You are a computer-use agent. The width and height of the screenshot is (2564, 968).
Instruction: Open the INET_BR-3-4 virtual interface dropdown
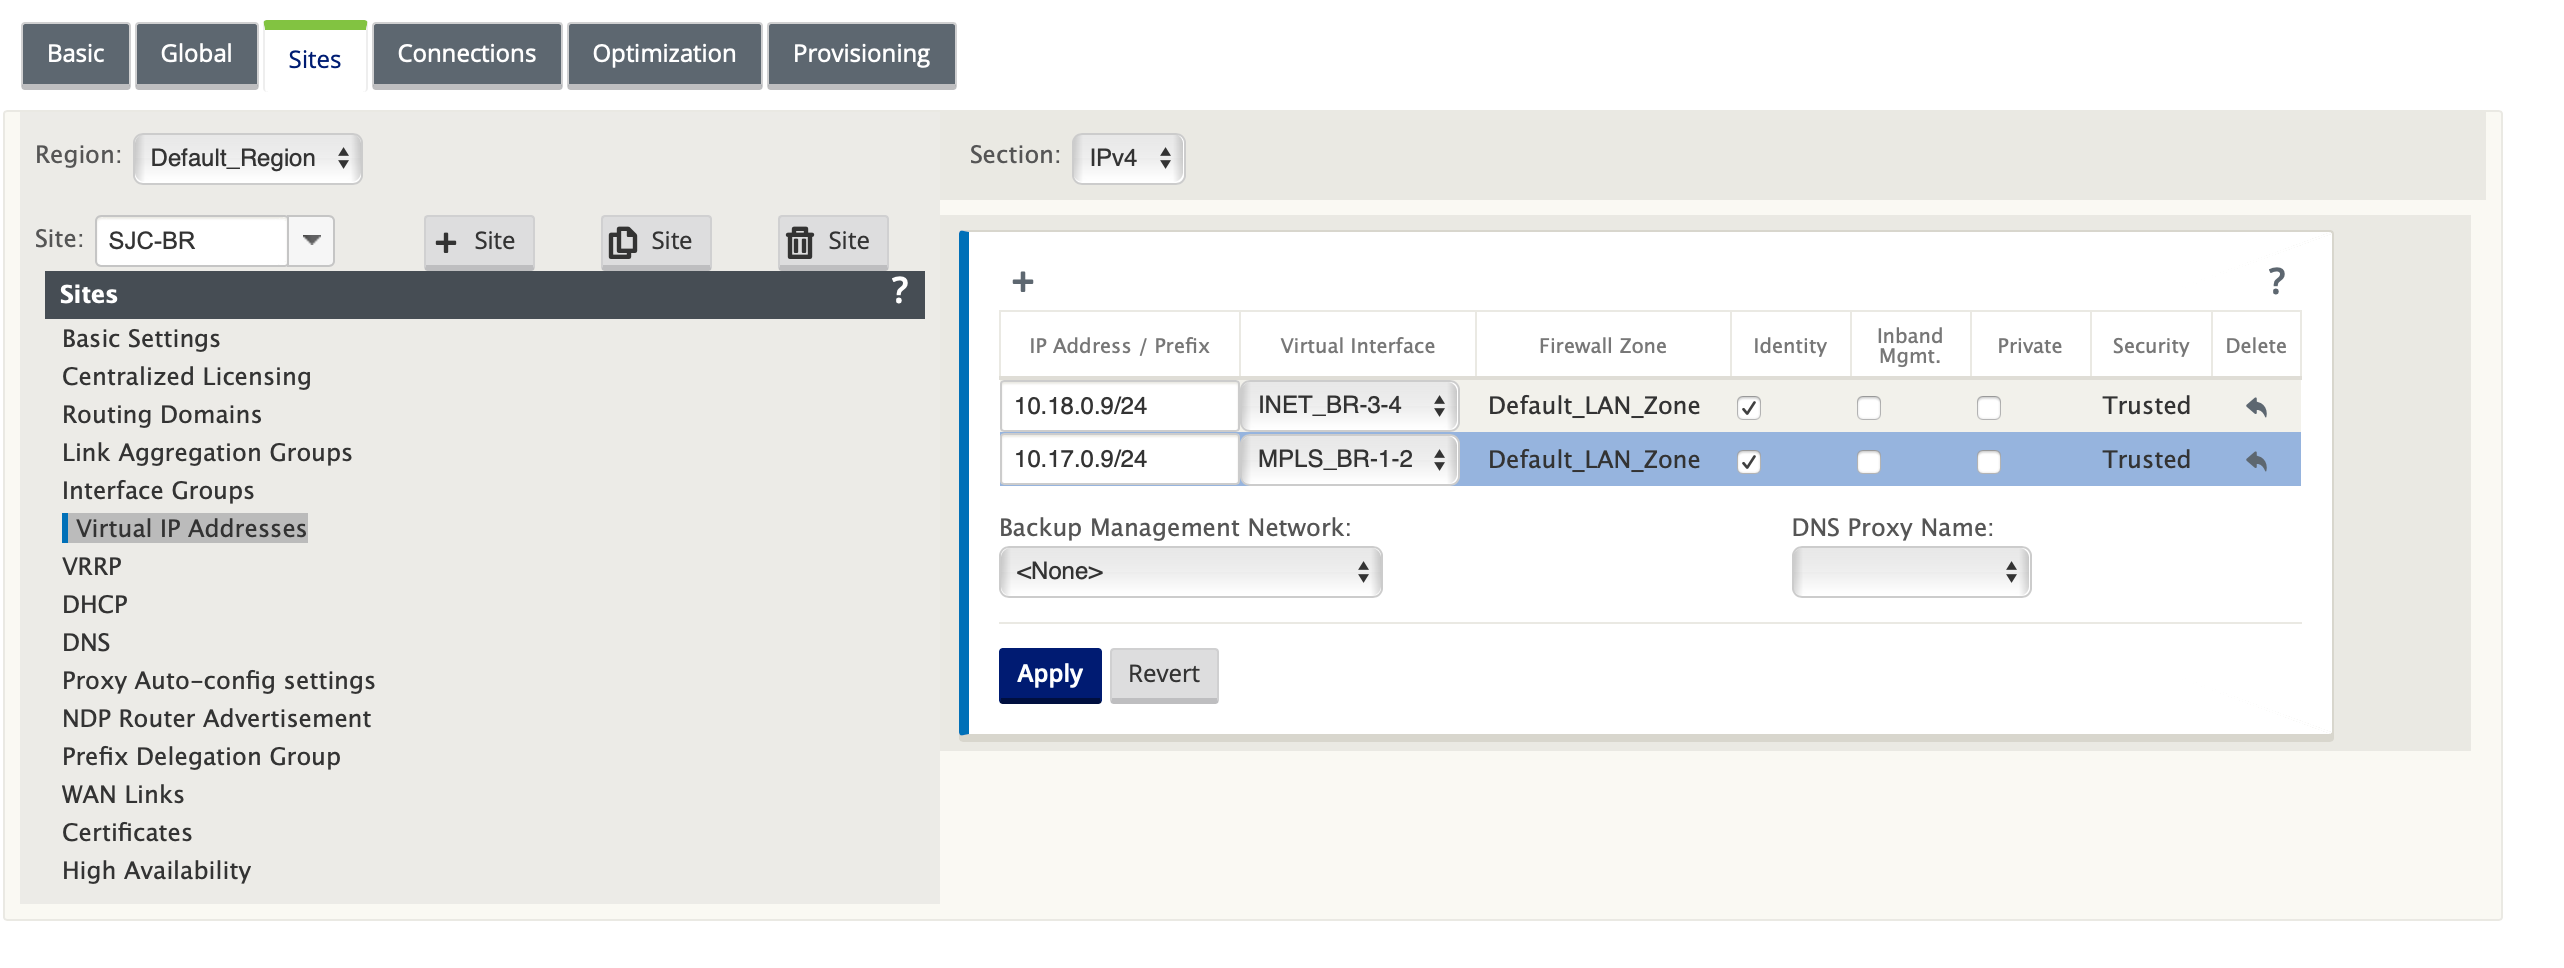pos(1349,405)
